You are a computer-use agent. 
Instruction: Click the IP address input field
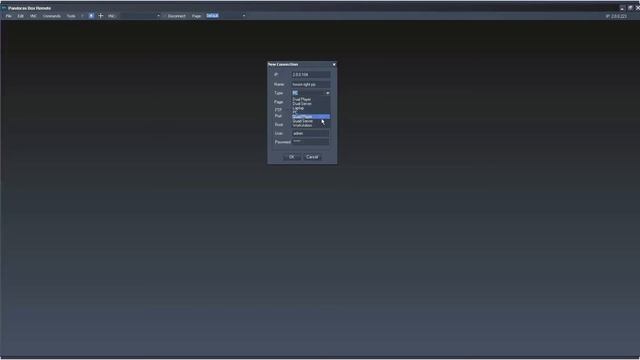tap(311, 75)
